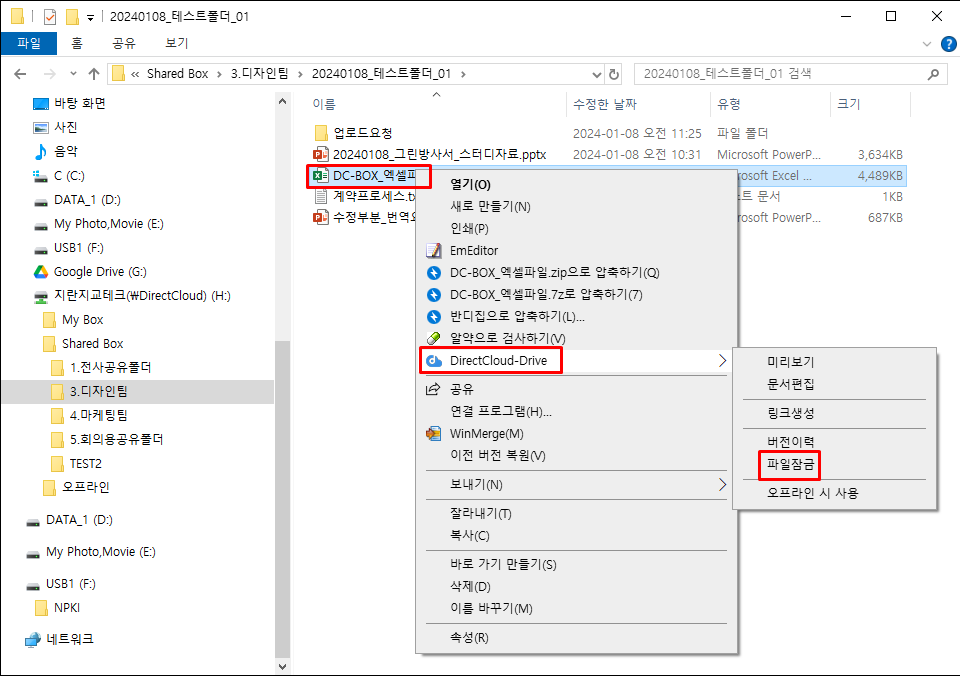The width and height of the screenshot is (960, 676).
Task: Click the WinMerge icon in context menu
Action: pos(434,434)
